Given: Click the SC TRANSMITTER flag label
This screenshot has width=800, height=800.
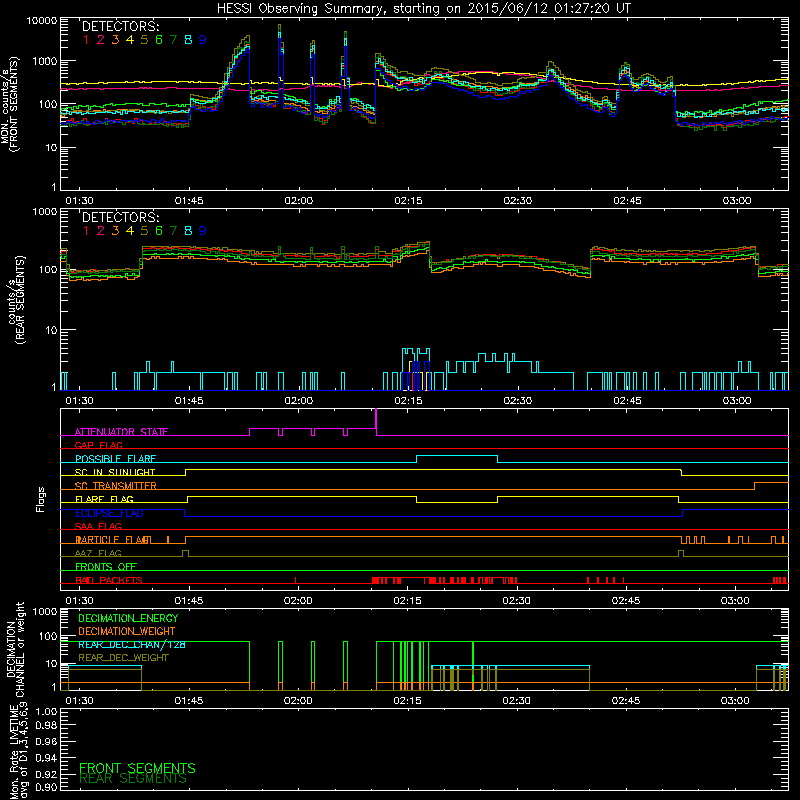Looking at the screenshot, I should pos(115,486).
